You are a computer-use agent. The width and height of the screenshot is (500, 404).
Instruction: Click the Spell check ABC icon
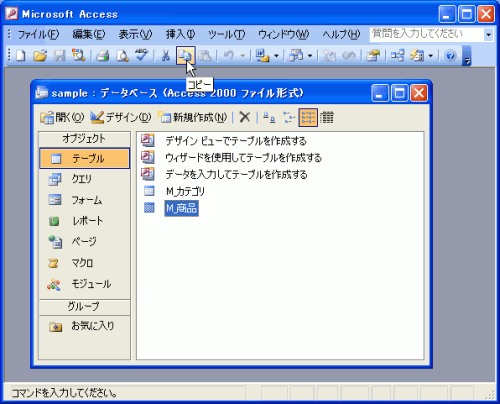(142, 55)
